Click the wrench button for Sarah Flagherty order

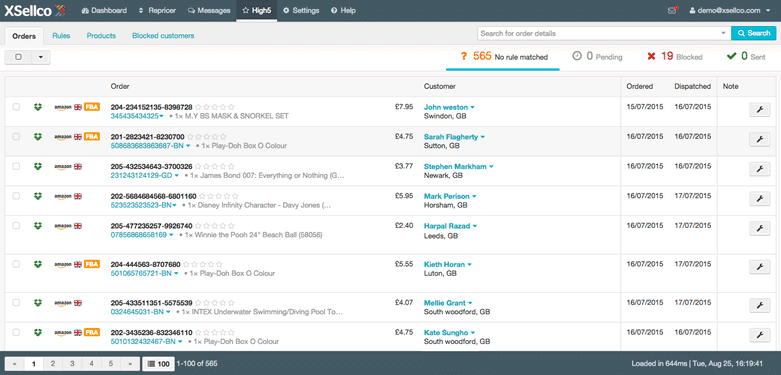click(x=760, y=139)
